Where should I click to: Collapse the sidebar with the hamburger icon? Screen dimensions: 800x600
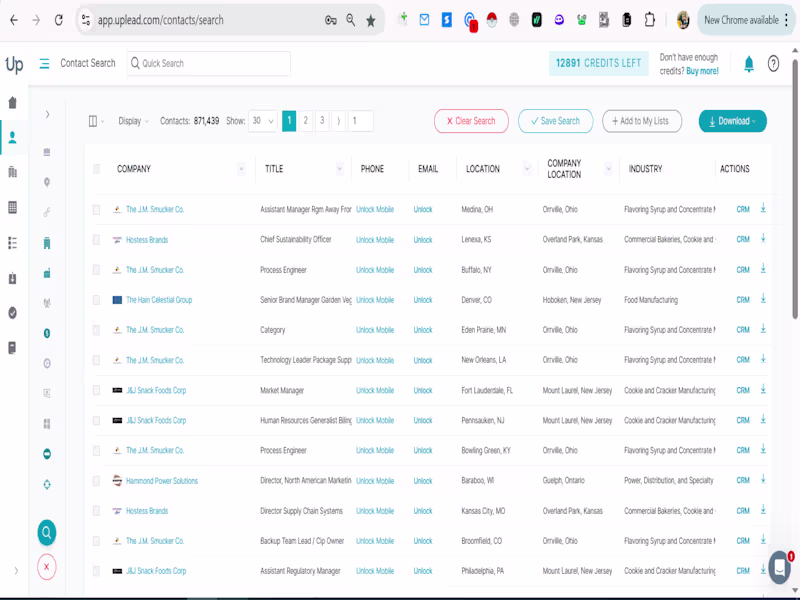pyautogui.click(x=44, y=62)
